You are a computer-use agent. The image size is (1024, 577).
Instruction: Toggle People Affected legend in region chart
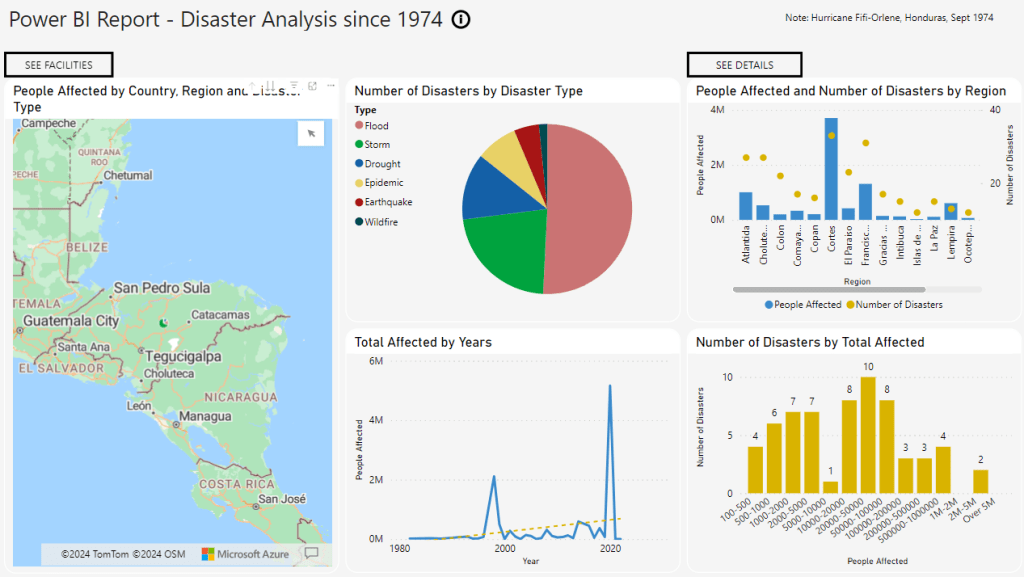click(x=803, y=304)
